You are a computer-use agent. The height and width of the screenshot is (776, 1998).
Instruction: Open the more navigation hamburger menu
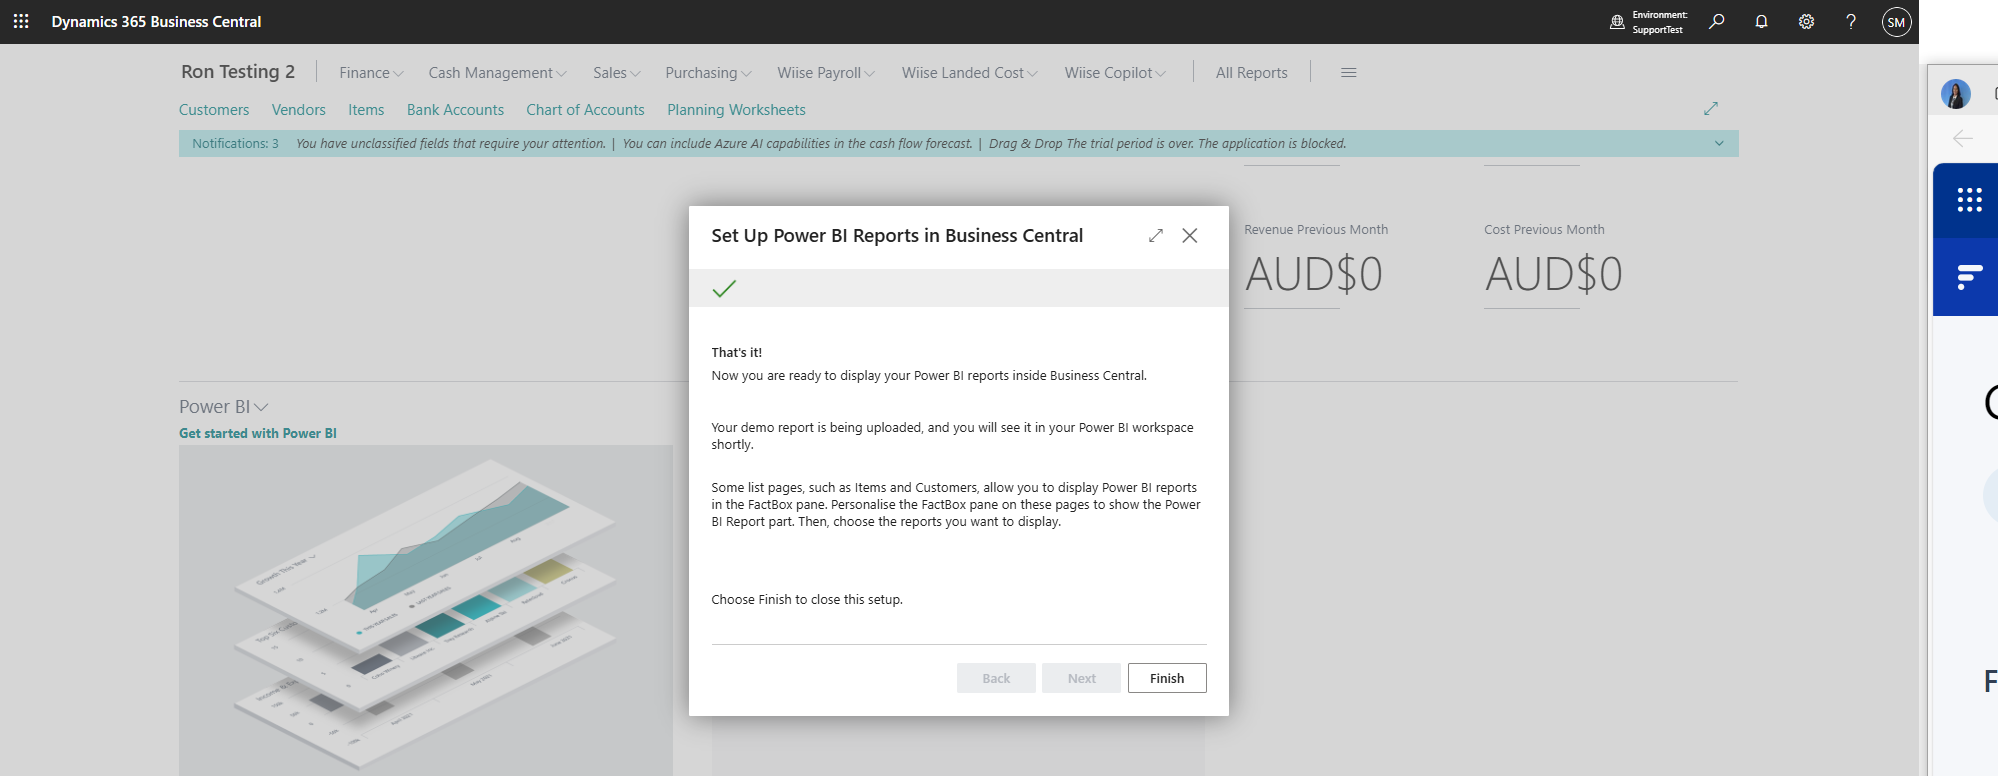(x=1349, y=72)
